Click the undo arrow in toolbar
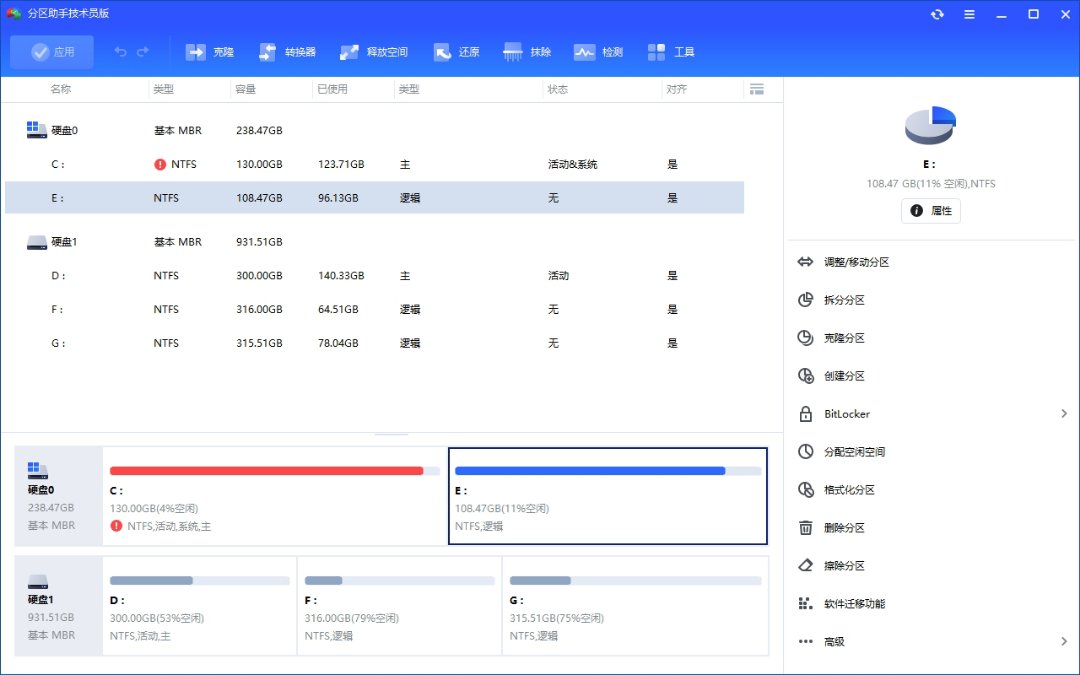Image resolution: width=1080 pixels, height=675 pixels. [121, 52]
